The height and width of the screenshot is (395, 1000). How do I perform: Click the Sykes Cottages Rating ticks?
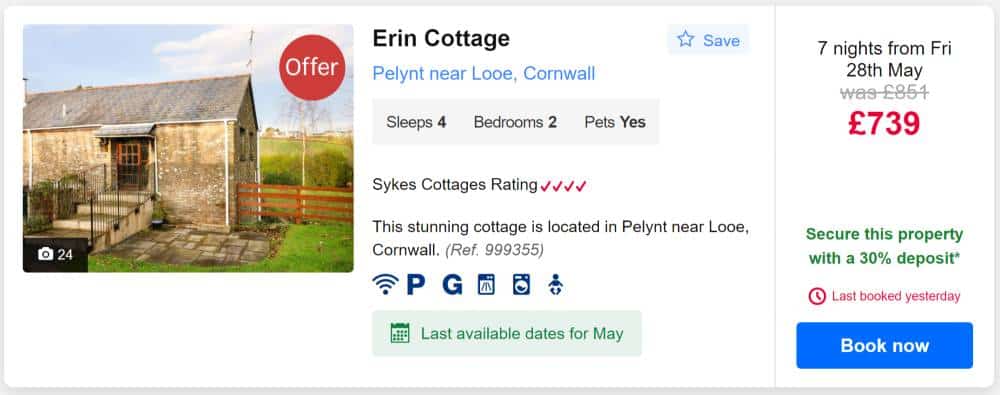(563, 186)
